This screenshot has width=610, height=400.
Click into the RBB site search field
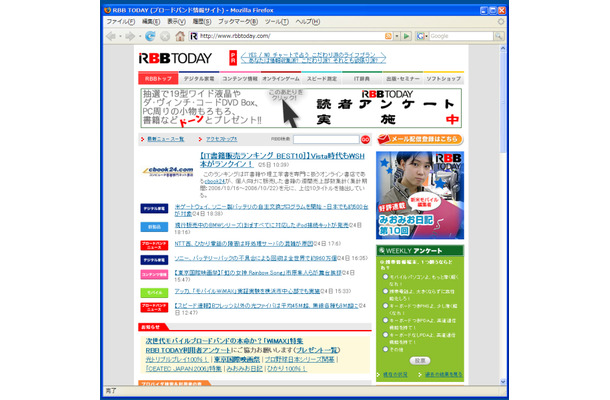[326, 139]
